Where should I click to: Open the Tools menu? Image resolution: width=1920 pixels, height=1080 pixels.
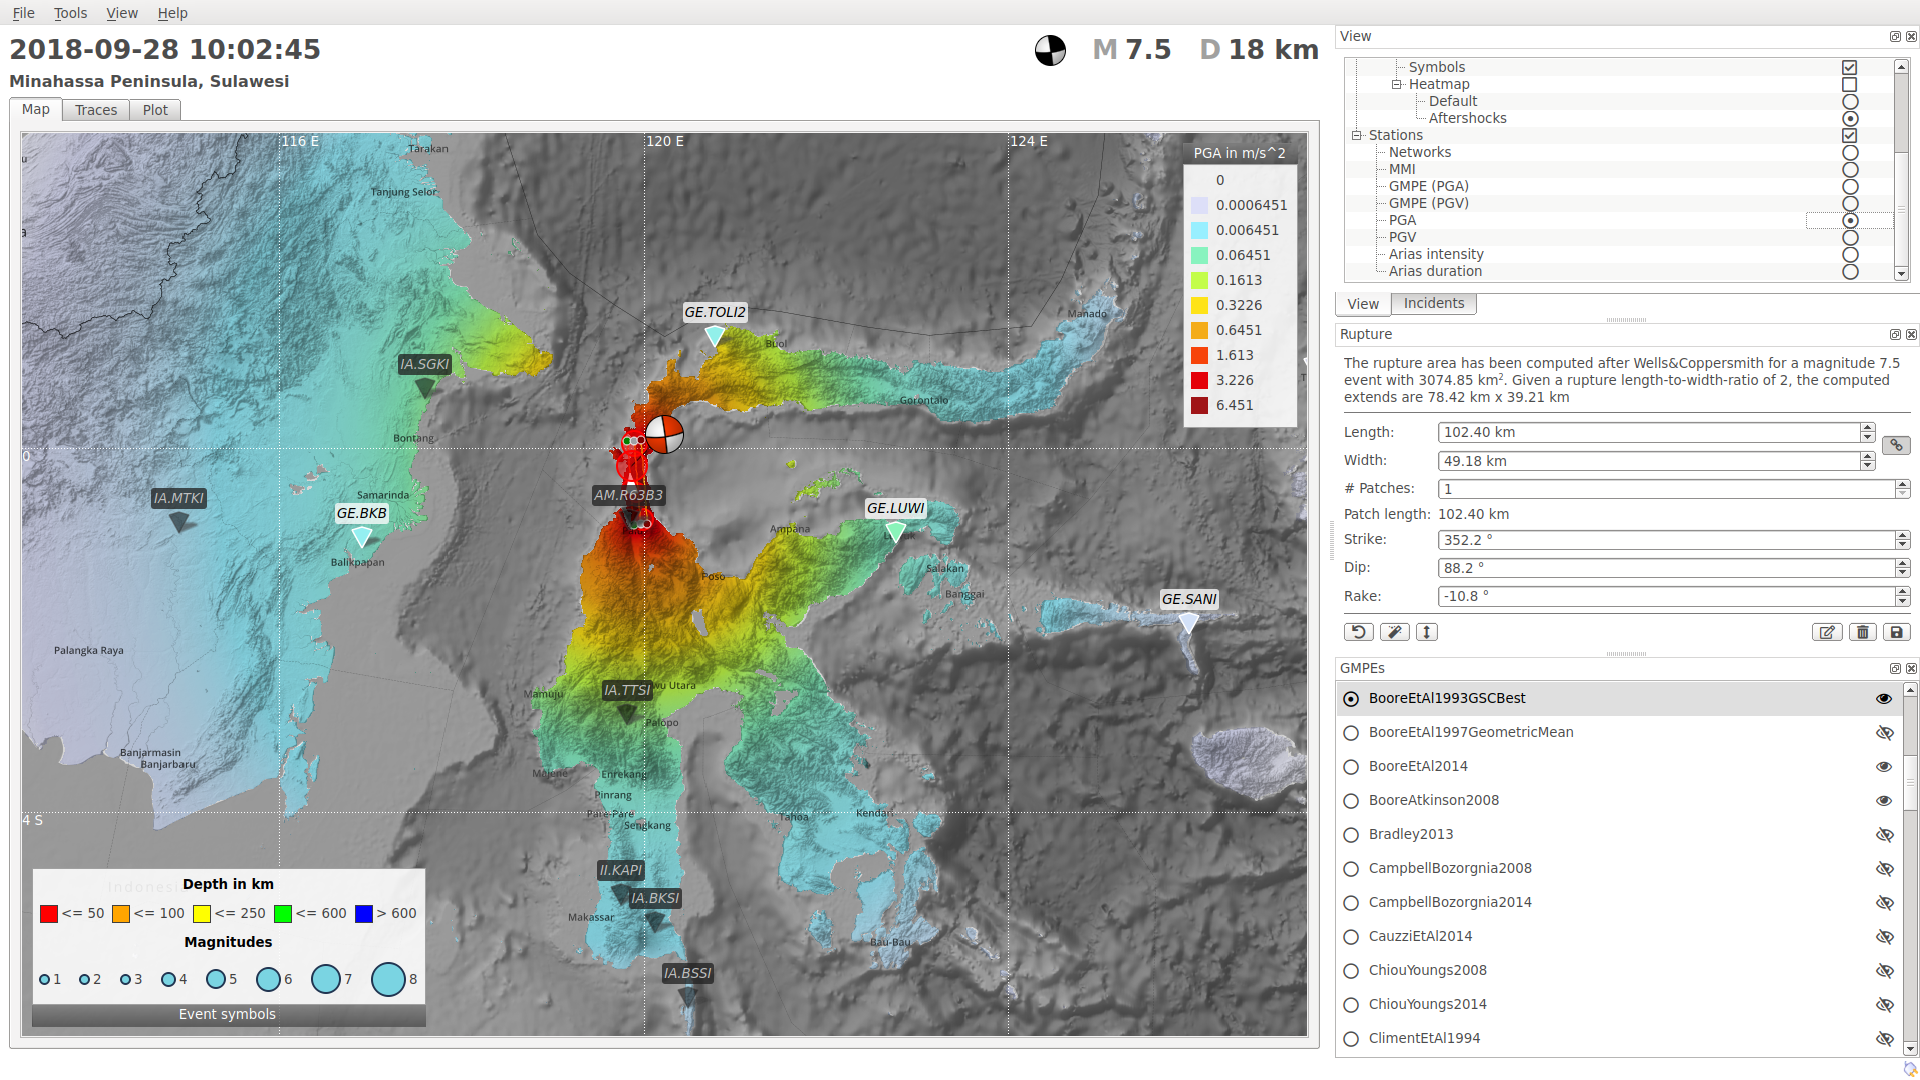point(70,13)
